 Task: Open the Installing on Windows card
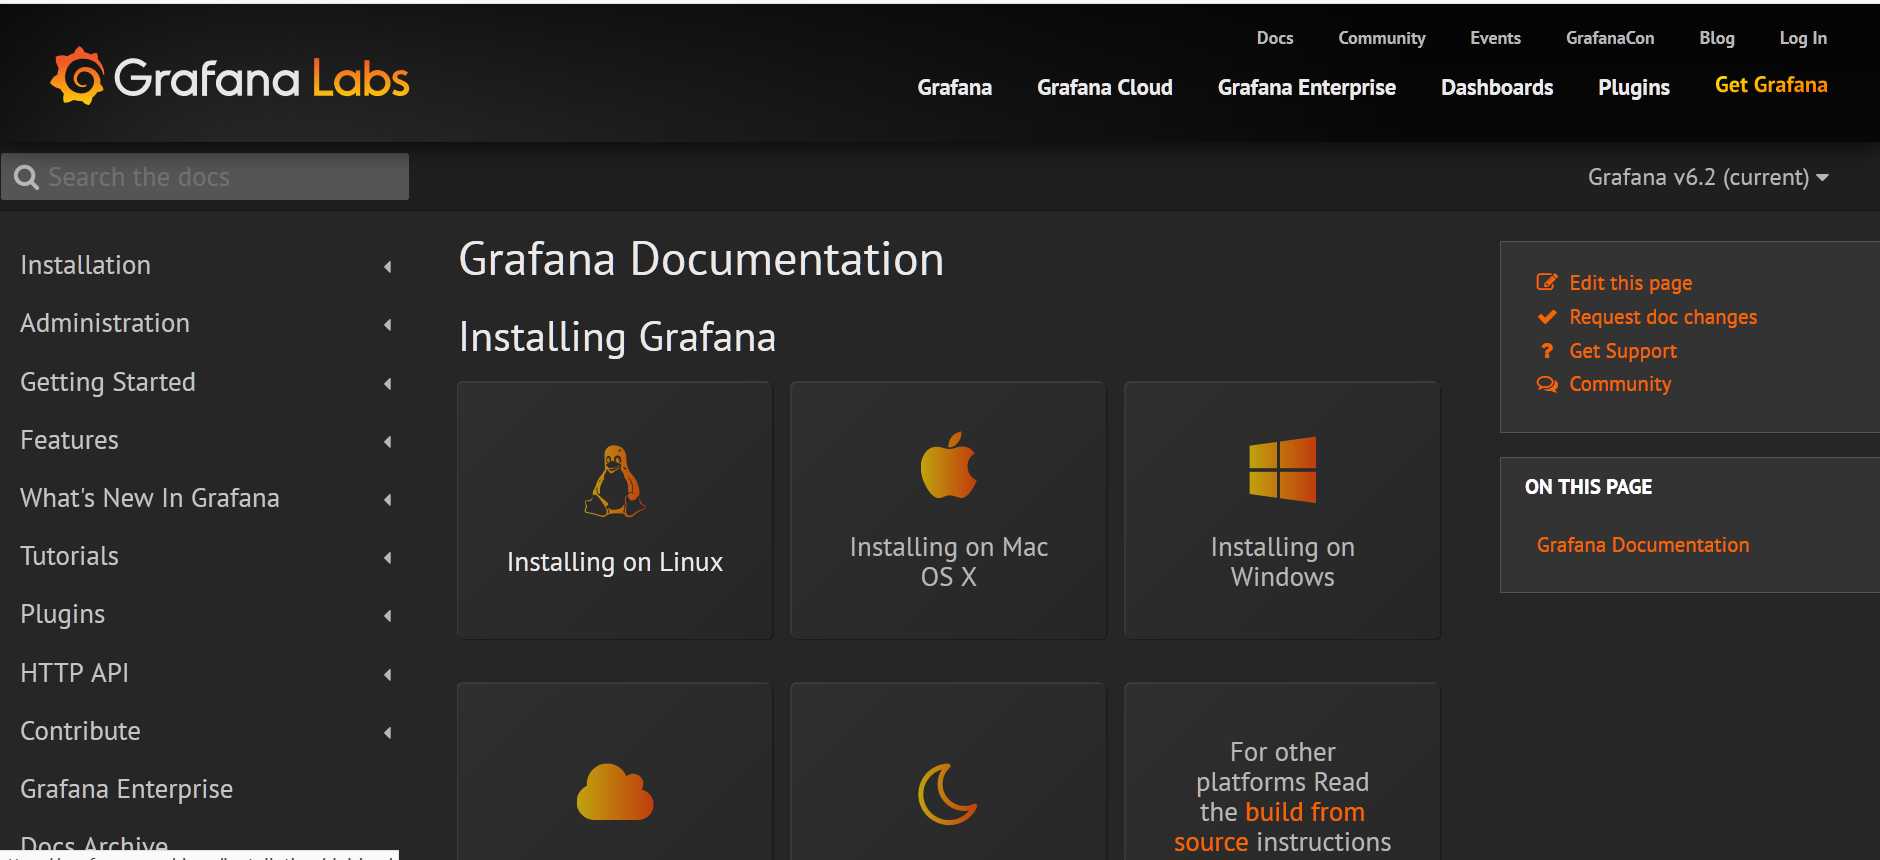point(1282,510)
